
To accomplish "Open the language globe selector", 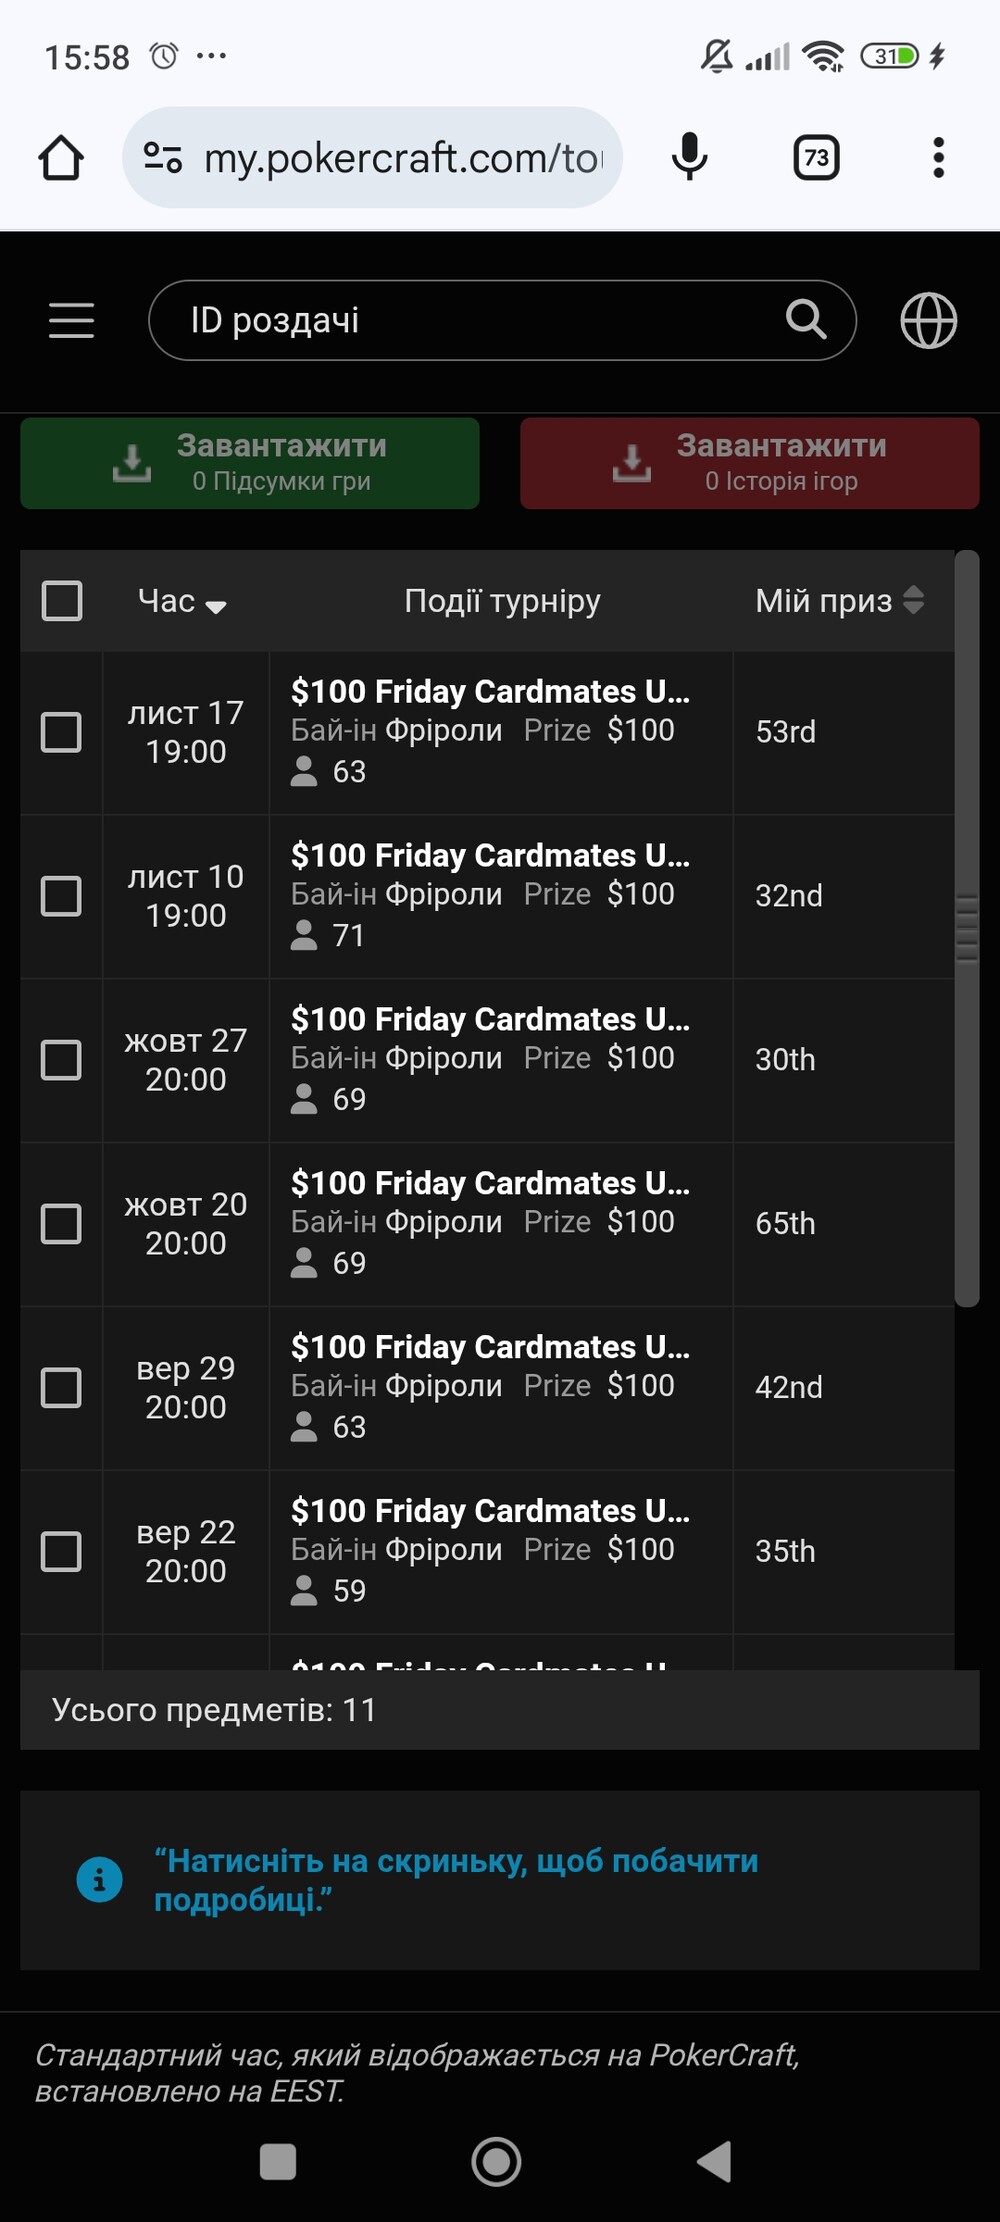I will click(928, 321).
